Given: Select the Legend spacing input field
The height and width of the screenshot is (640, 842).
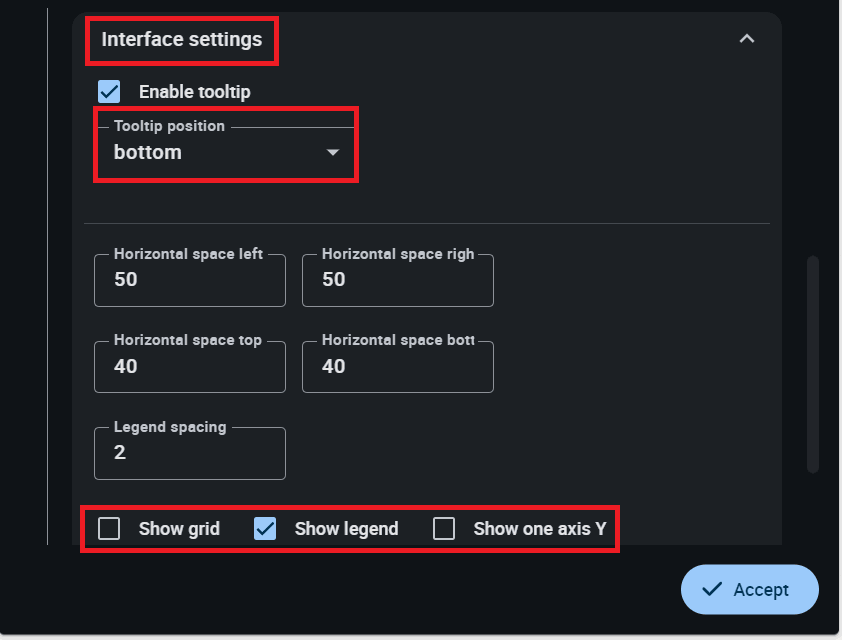Looking at the screenshot, I should click(189, 453).
